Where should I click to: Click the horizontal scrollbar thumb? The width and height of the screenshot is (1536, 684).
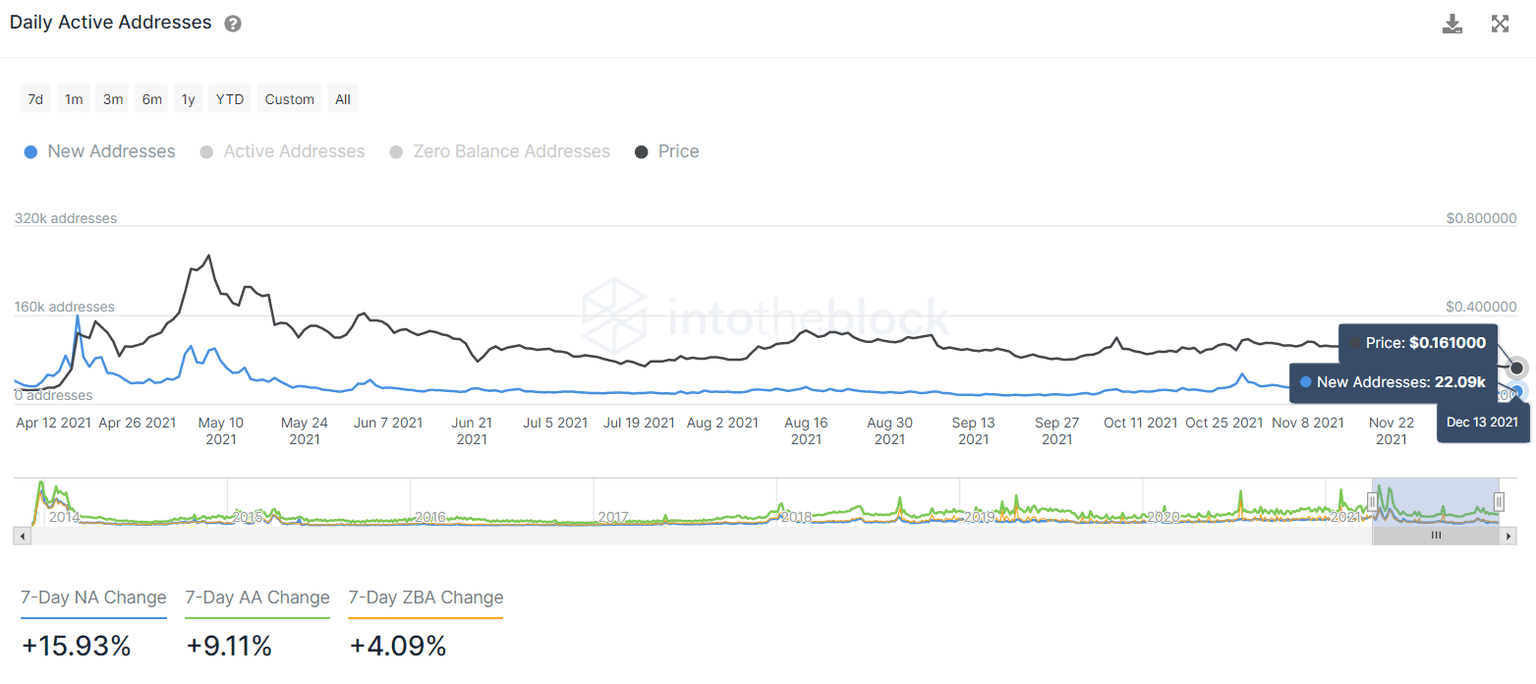1436,536
